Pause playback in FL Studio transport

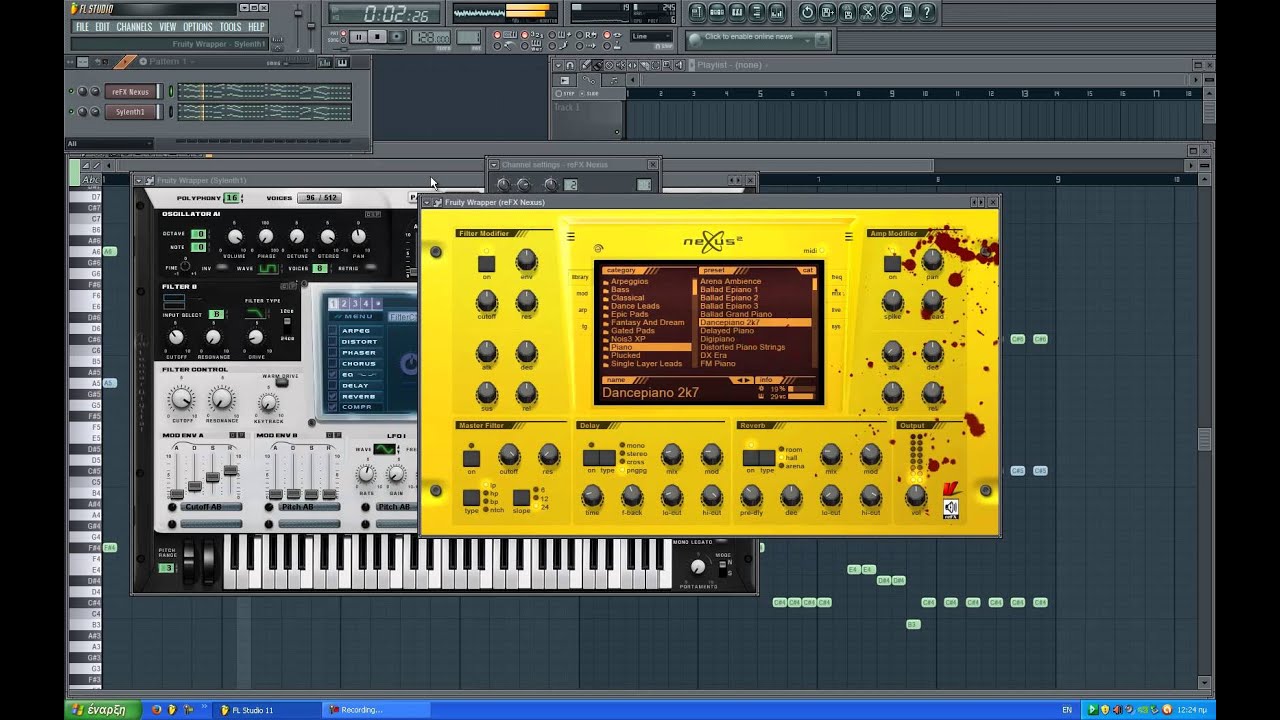pyautogui.click(x=358, y=37)
